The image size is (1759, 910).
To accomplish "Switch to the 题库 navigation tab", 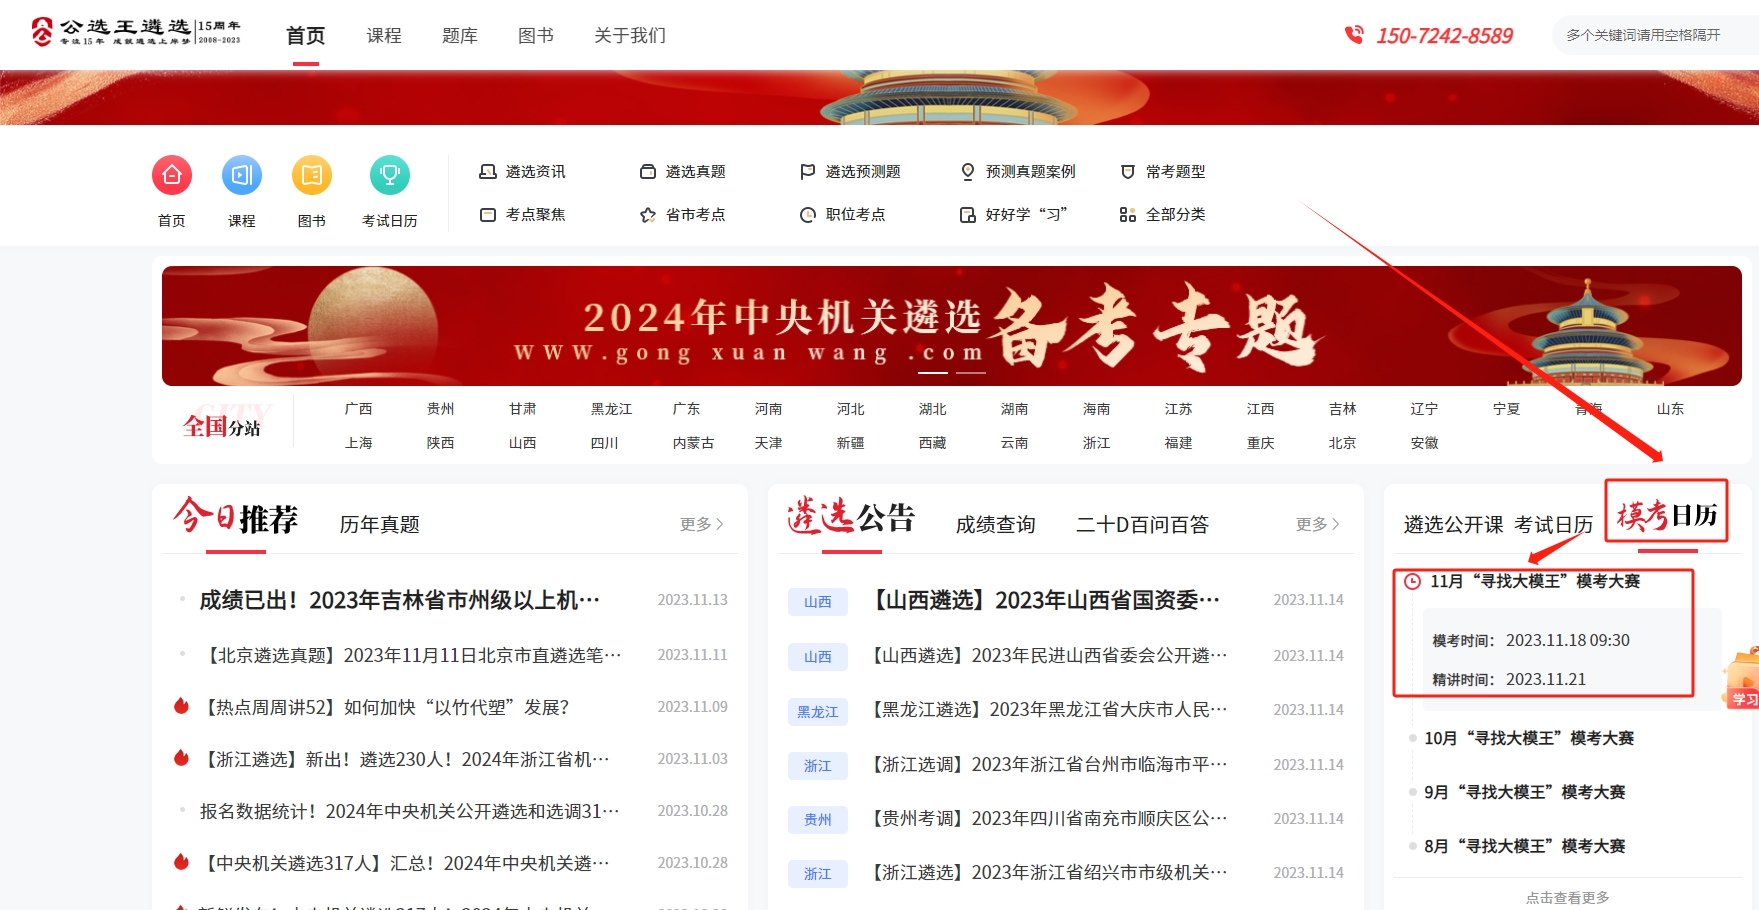I will (460, 36).
